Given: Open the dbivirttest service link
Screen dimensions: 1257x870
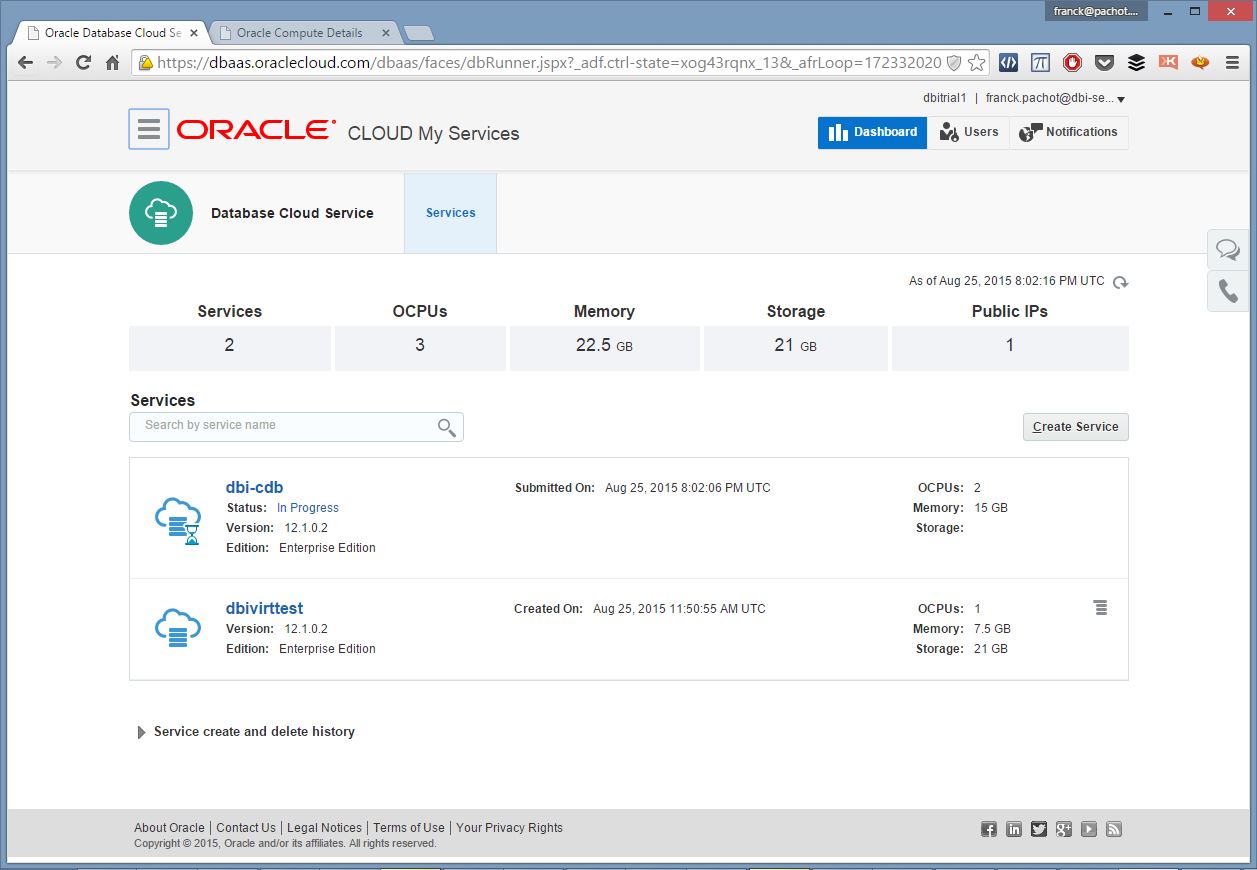Looking at the screenshot, I should [265, 609].
